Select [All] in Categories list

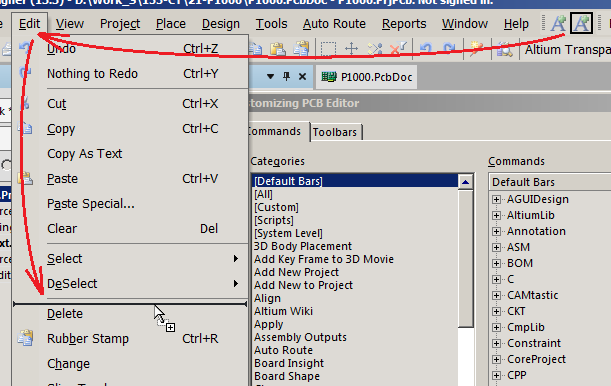(x=355, y=194)
